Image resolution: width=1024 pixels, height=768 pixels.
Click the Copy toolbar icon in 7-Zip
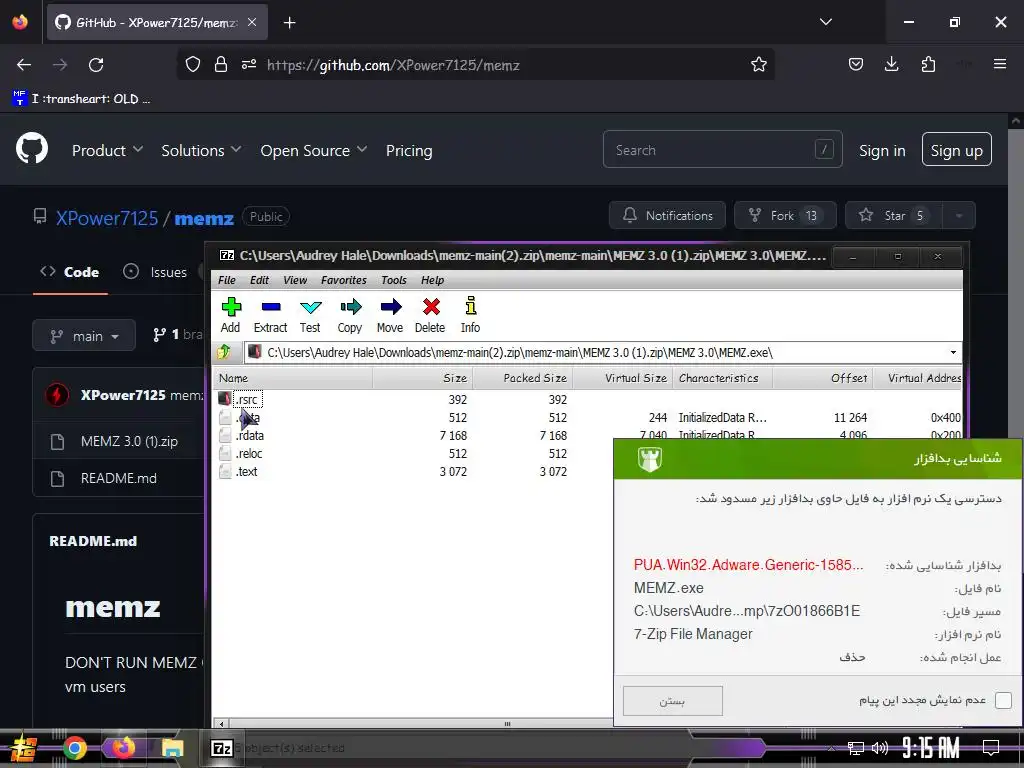(x=350, y=315)
